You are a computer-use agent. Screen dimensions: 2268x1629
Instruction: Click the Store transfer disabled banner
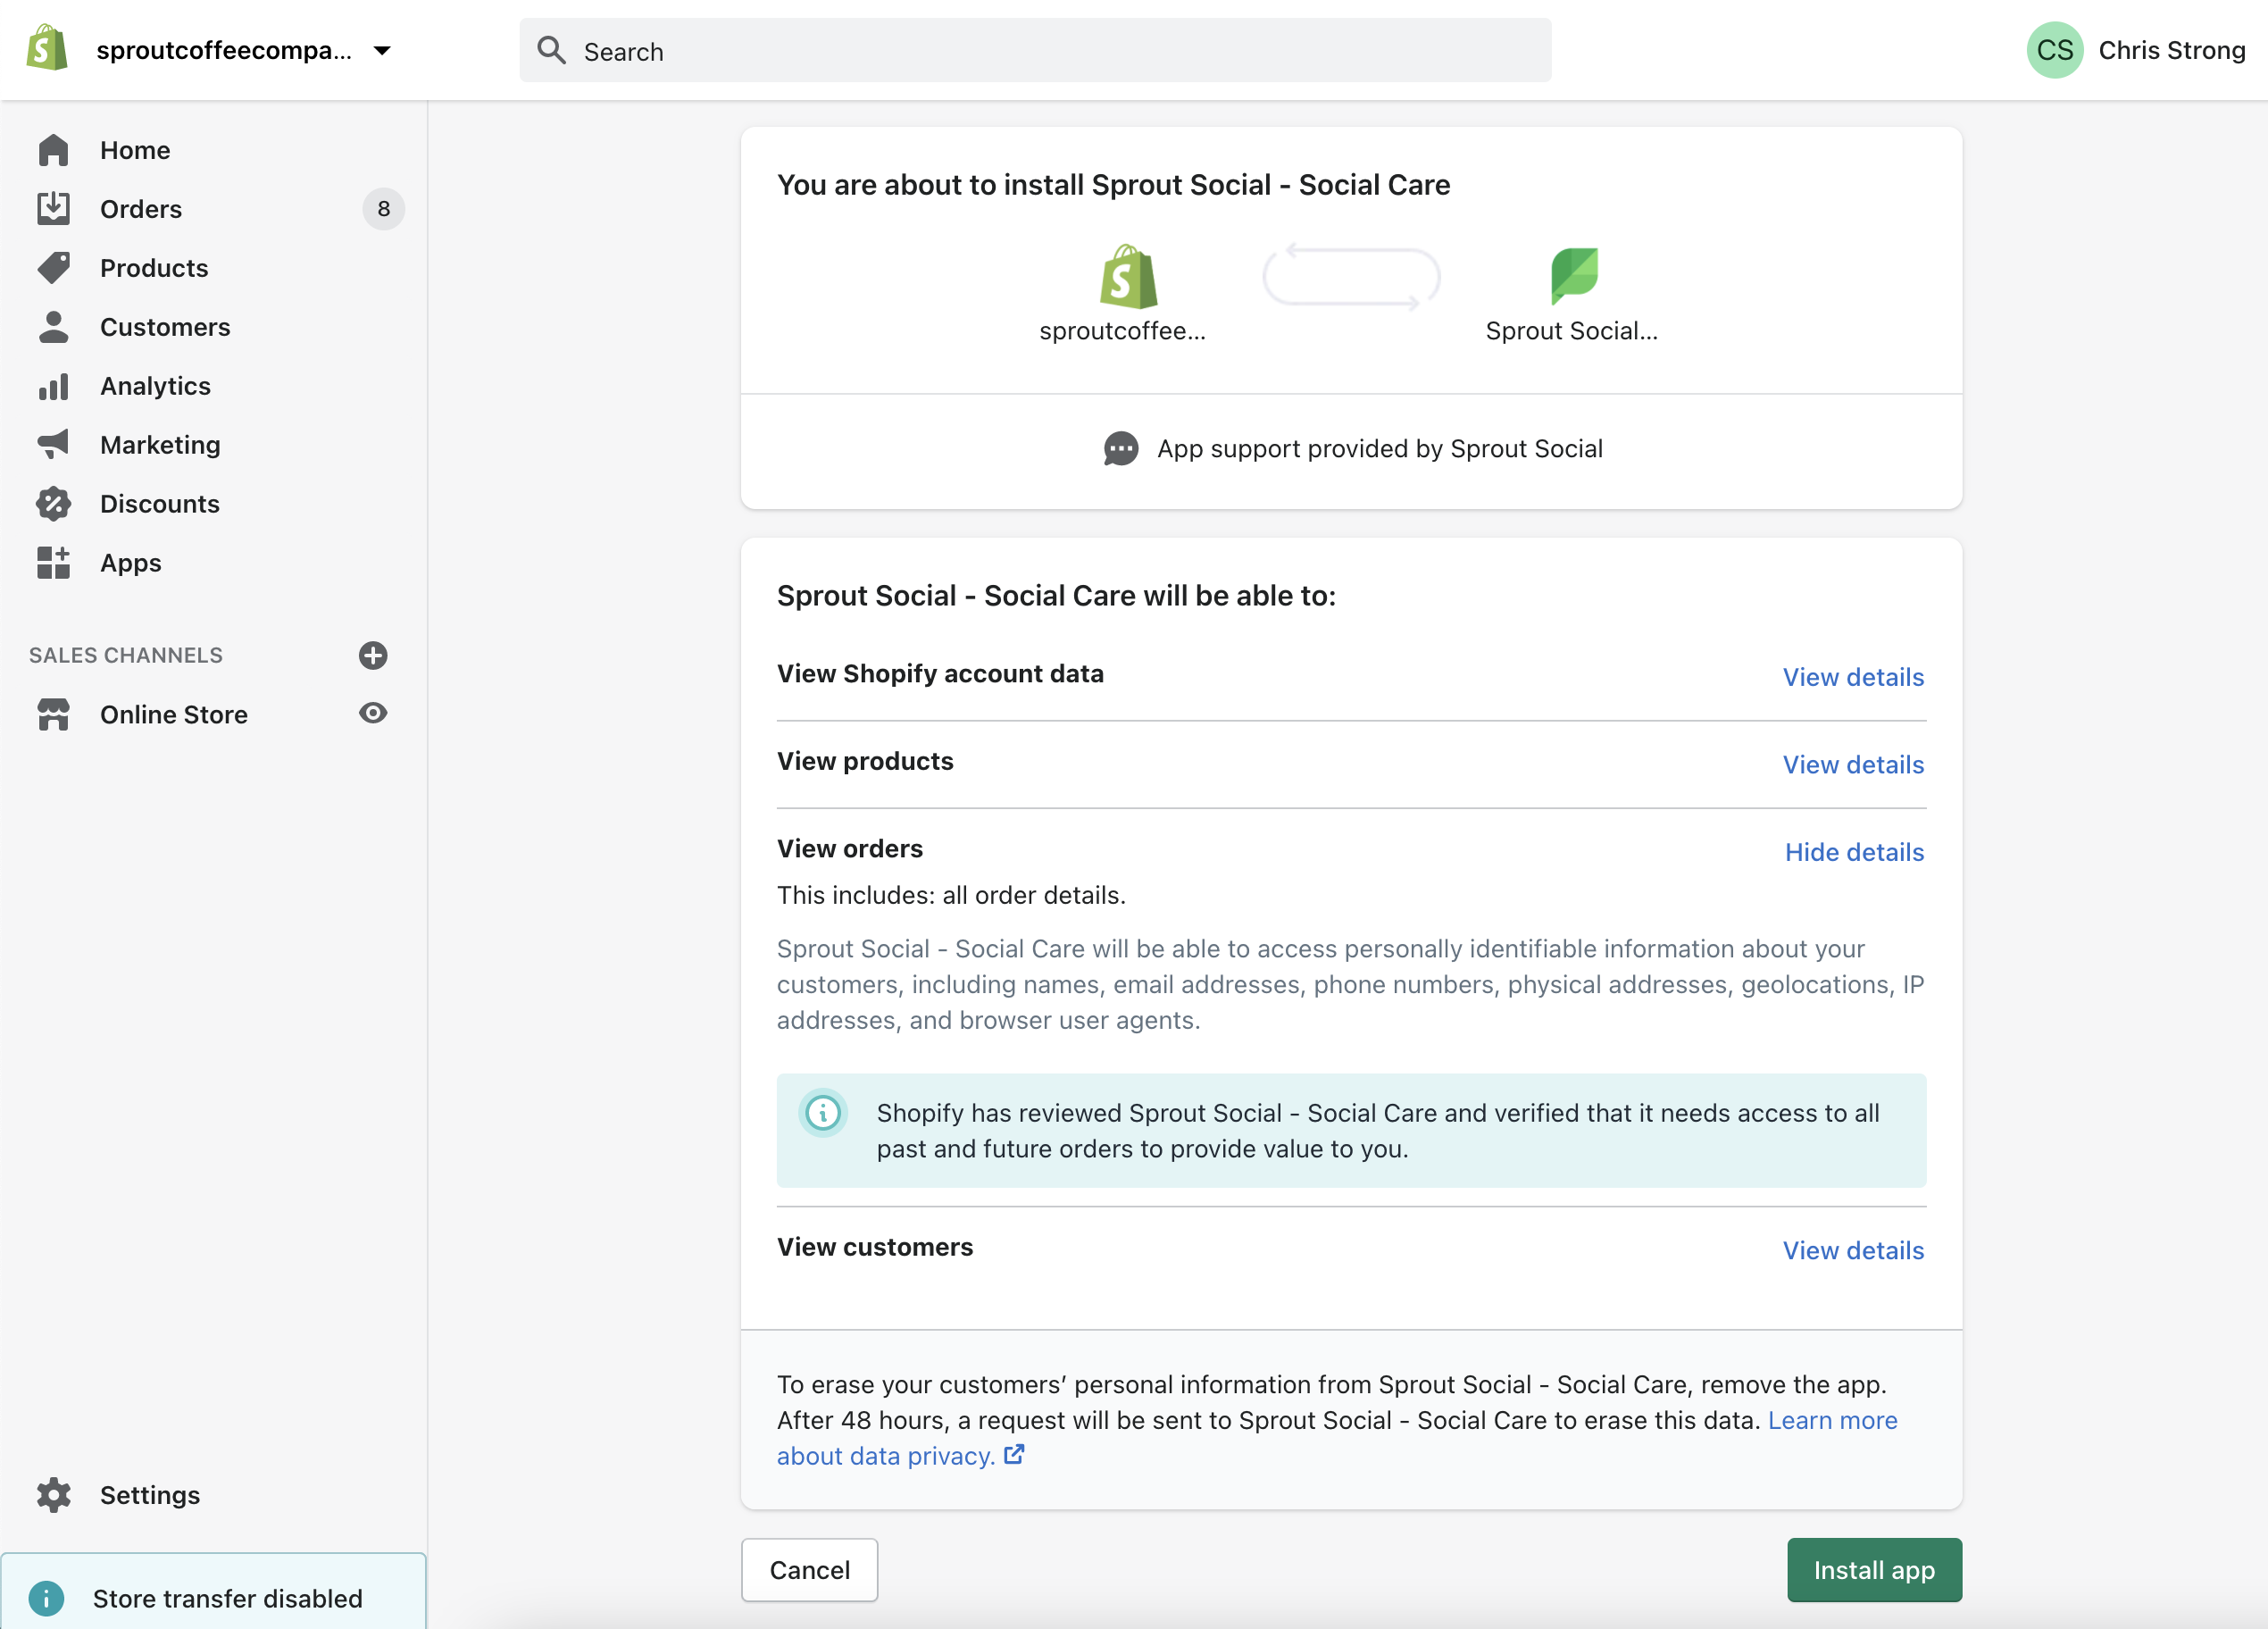click(x=213, y=1592)
